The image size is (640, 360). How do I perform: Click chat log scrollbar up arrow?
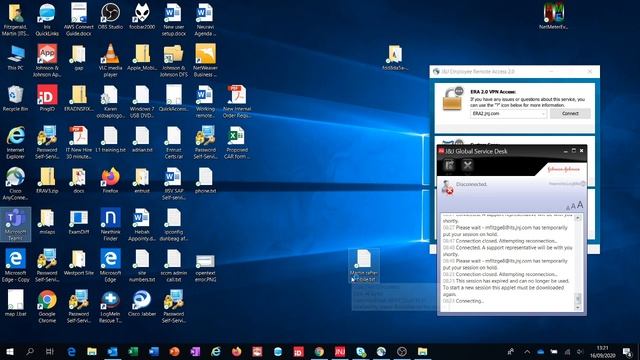tap(578, 218)
